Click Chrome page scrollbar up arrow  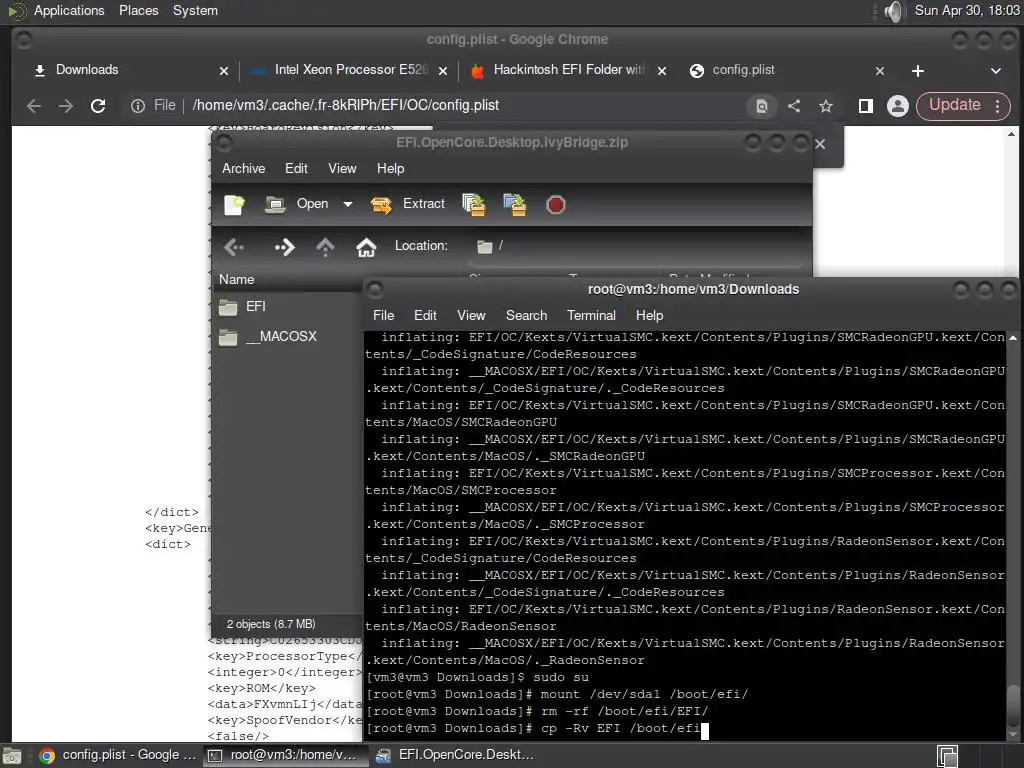coord(1012,133)
